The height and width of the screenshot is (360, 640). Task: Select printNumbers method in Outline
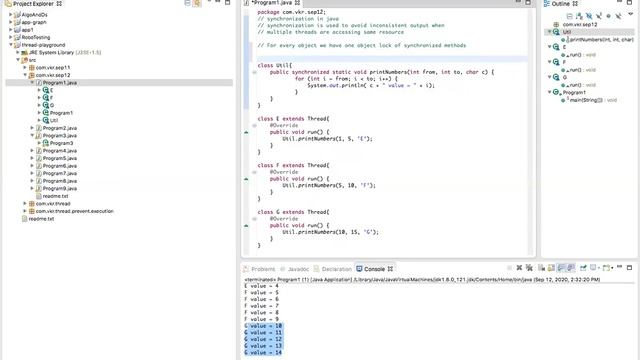click(x=601, y=40)
